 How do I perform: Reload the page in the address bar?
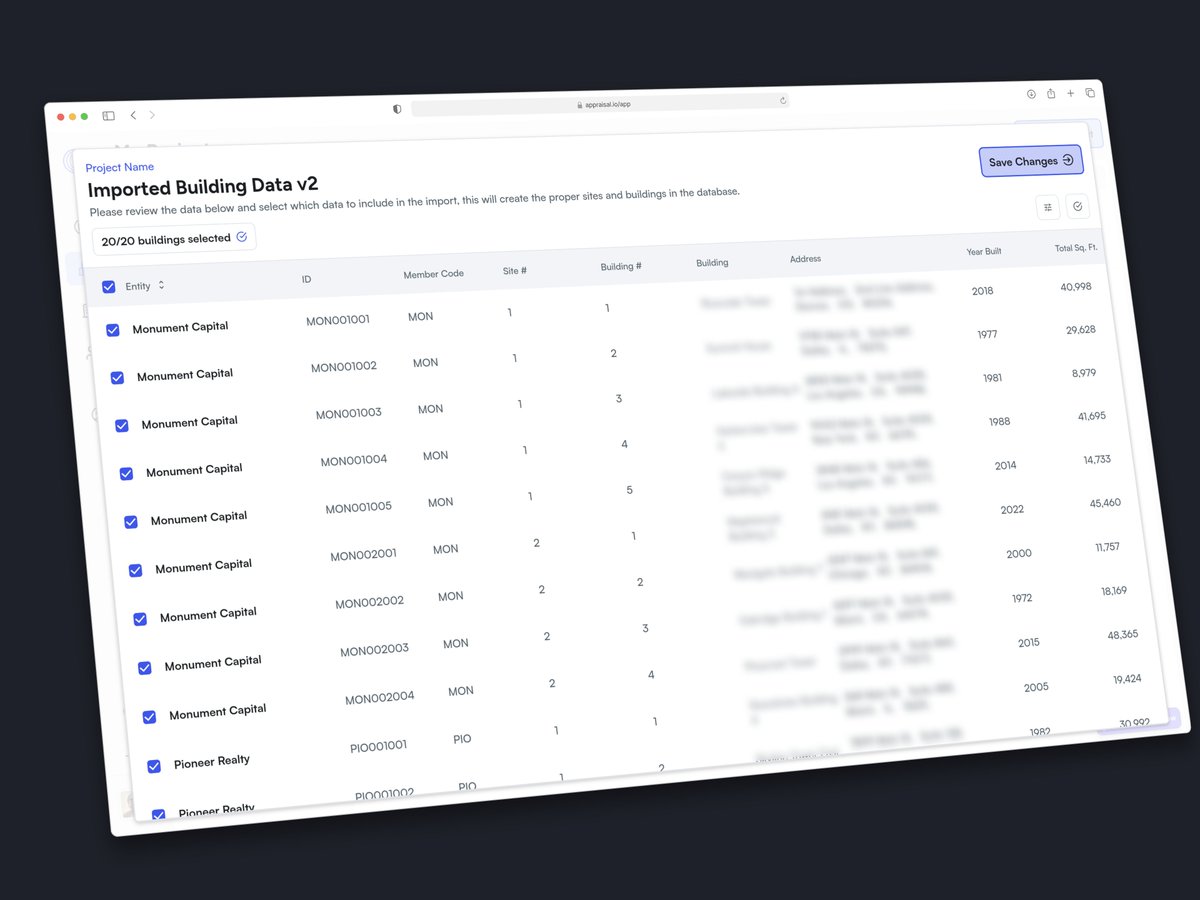(783, 100)
